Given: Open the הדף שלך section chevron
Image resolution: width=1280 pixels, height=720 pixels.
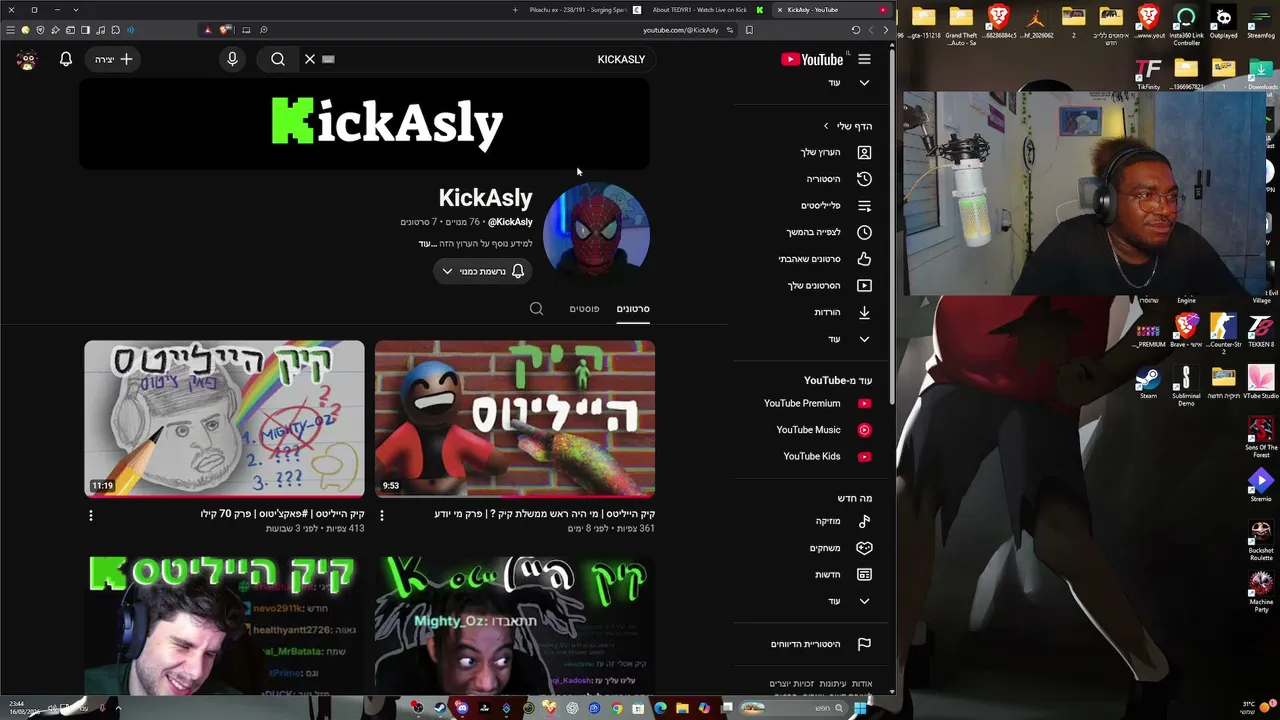Looking at the screenshot, I should [x=826, y=126].
